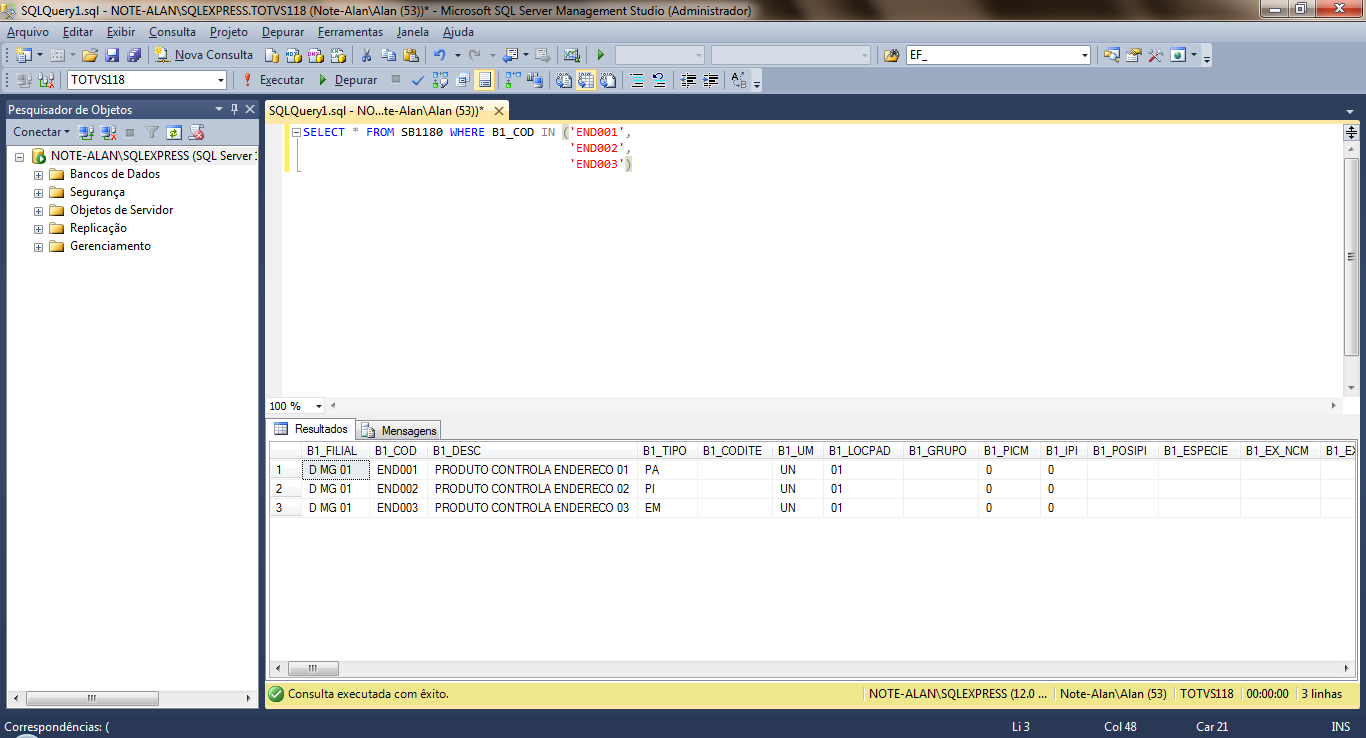Viewport: 1366px width, 738px height.
Task: Expand the Gerenciamento node
Action: [39, 246]
